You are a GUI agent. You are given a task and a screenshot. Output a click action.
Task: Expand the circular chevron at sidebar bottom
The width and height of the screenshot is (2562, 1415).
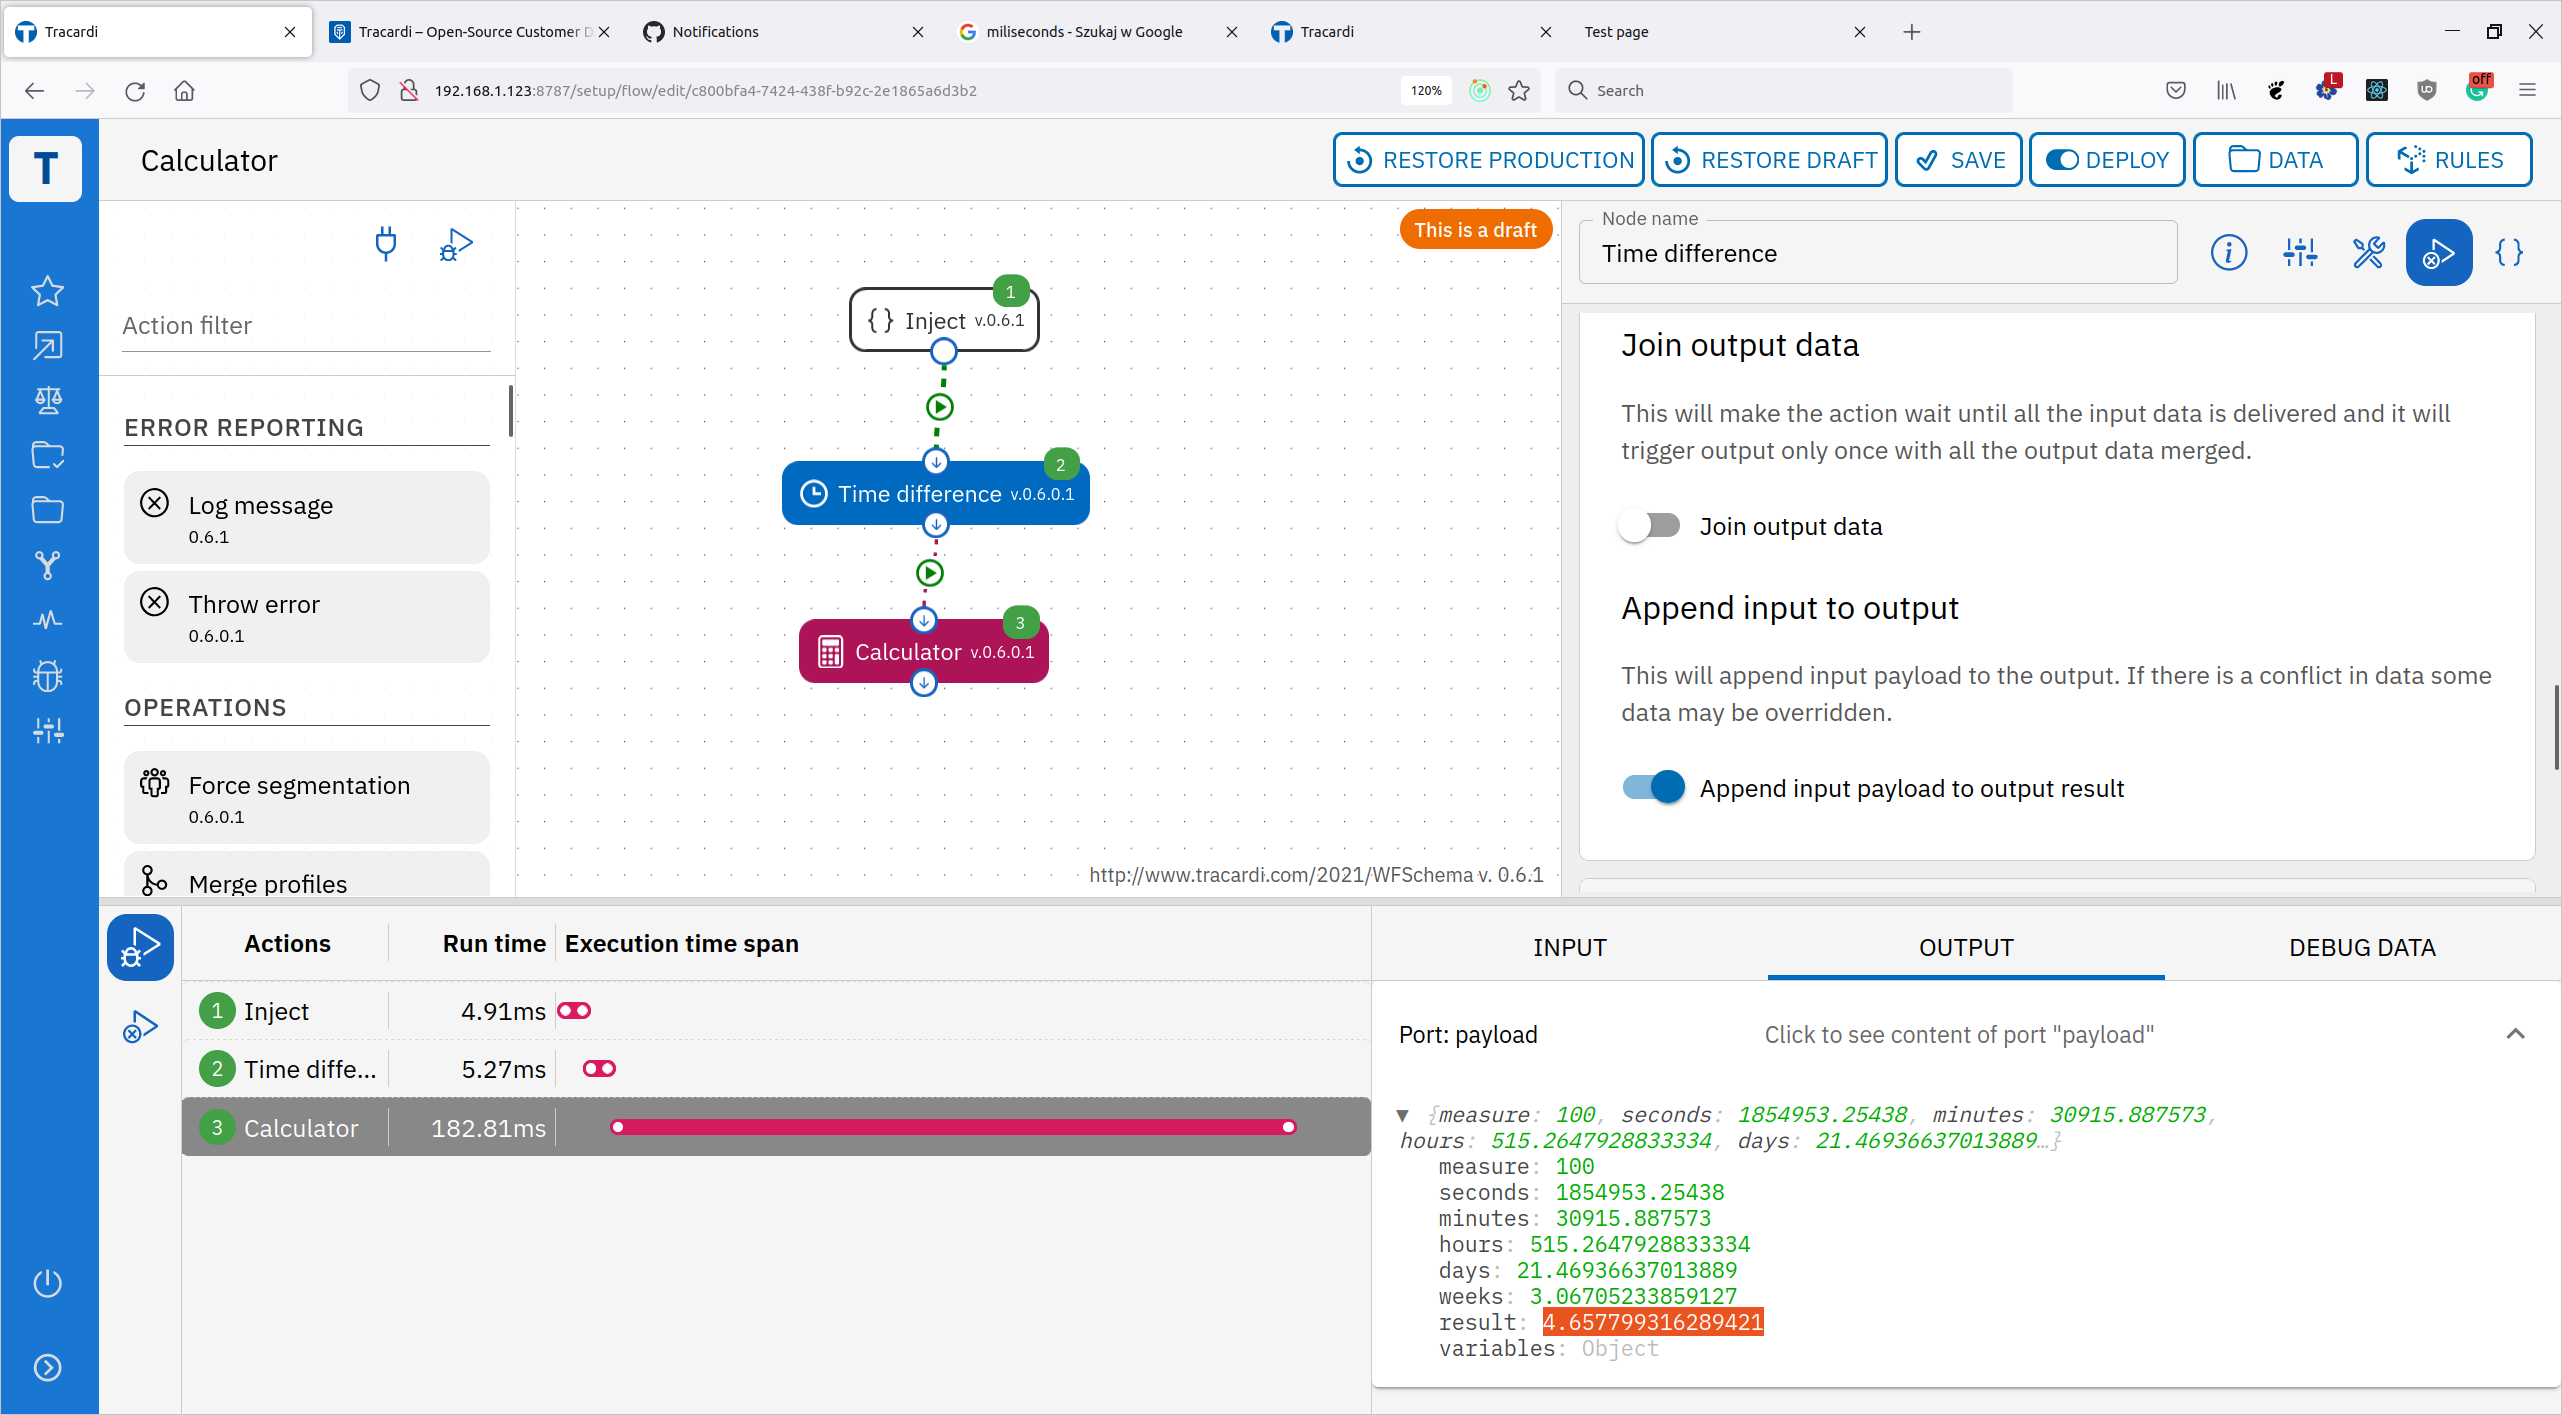pyautogui.click(x=47, y=1368)
